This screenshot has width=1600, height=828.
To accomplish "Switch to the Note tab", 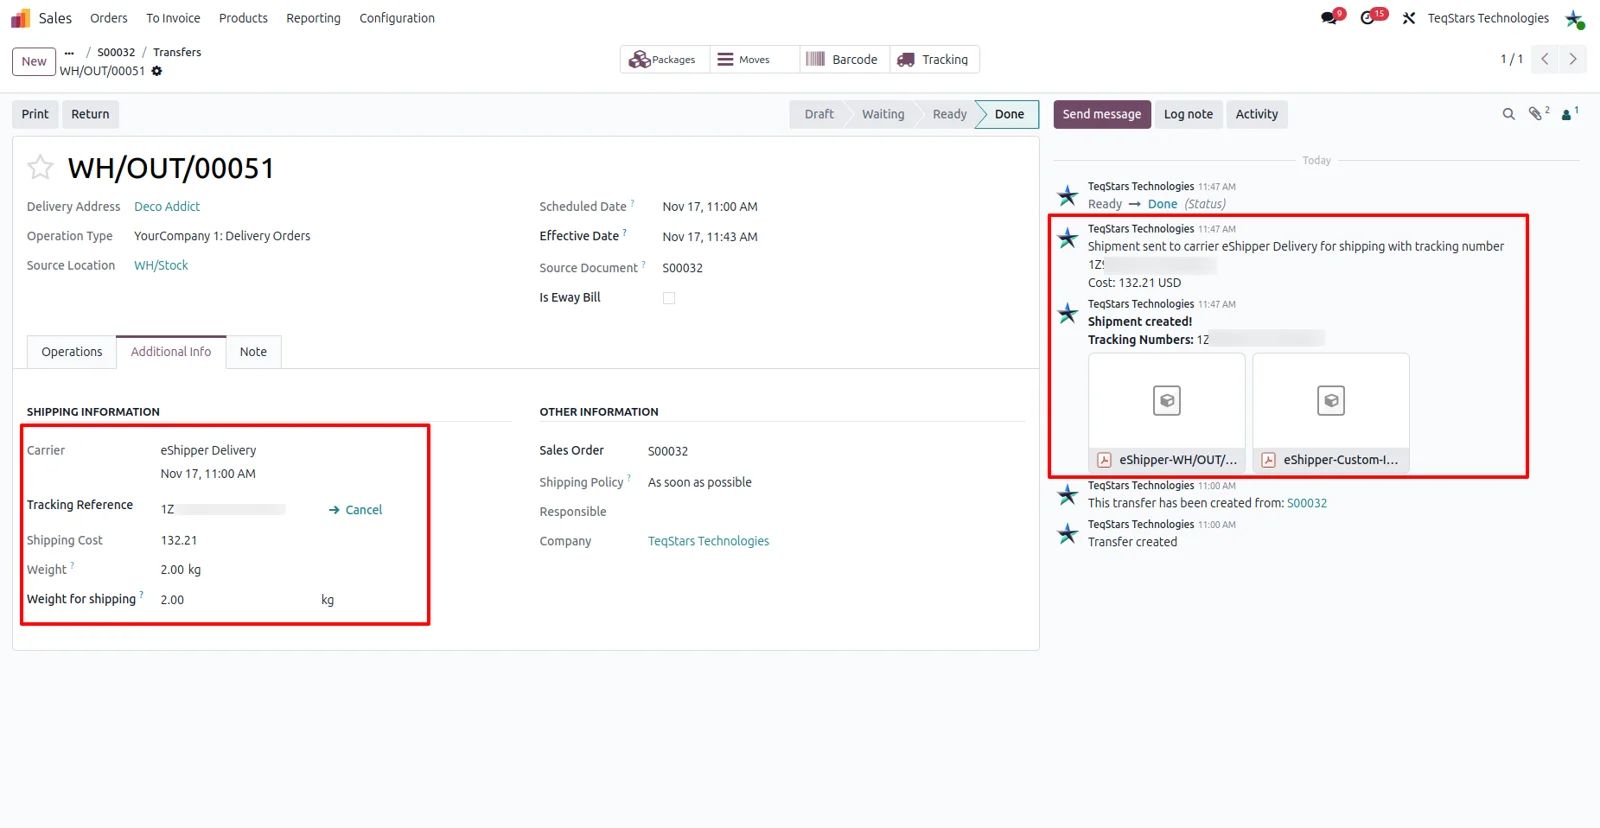I will [x=253, y=352].
